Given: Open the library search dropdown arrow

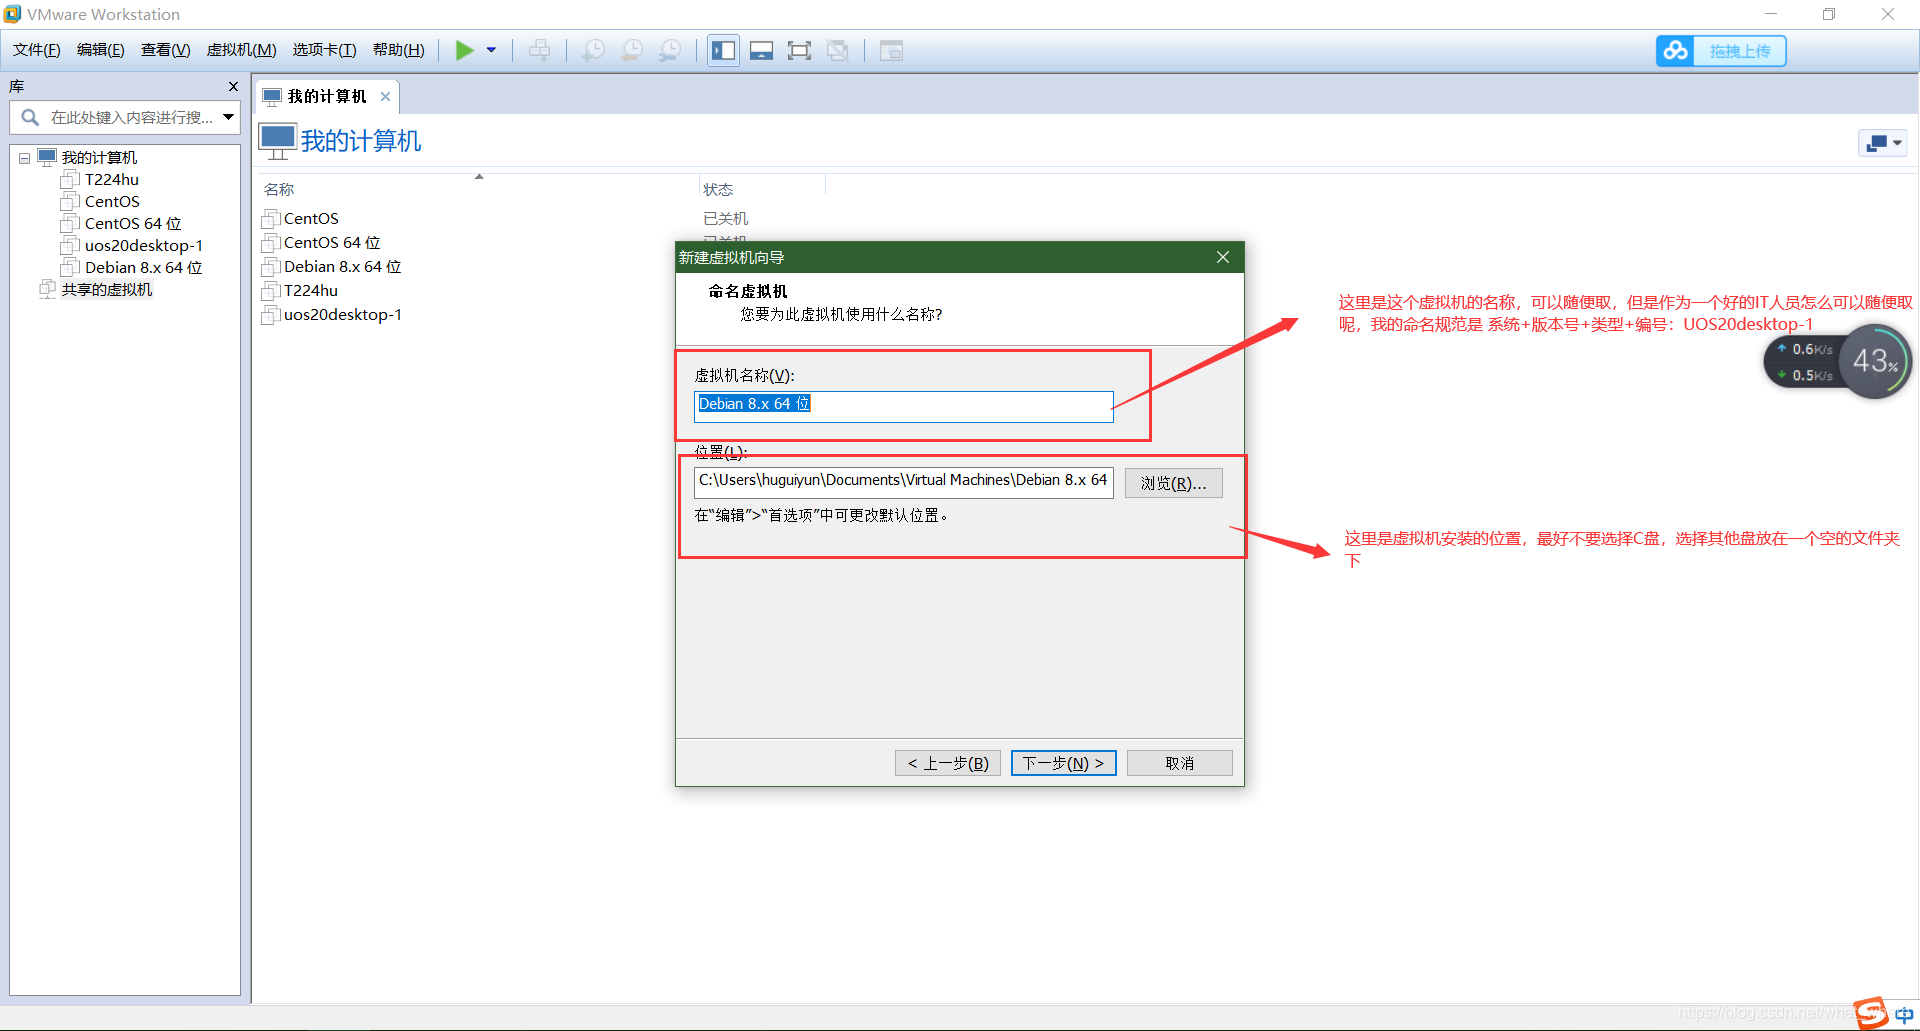Looking at the screenshot, I should (229, 118).
